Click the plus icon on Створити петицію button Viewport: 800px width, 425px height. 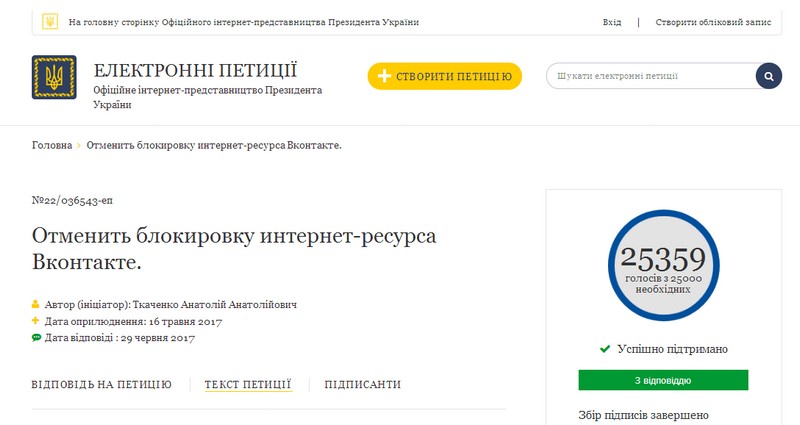[x=384, y=76]
